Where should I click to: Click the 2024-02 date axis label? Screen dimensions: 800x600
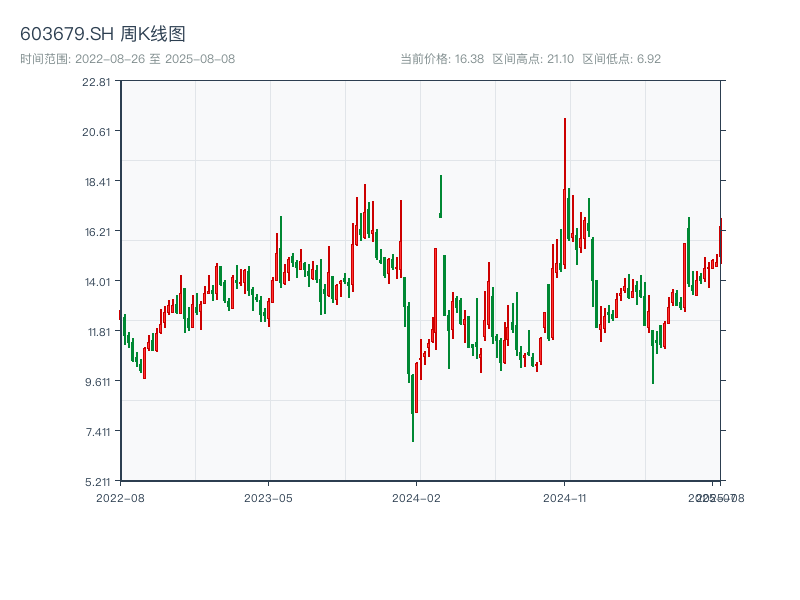417,497
